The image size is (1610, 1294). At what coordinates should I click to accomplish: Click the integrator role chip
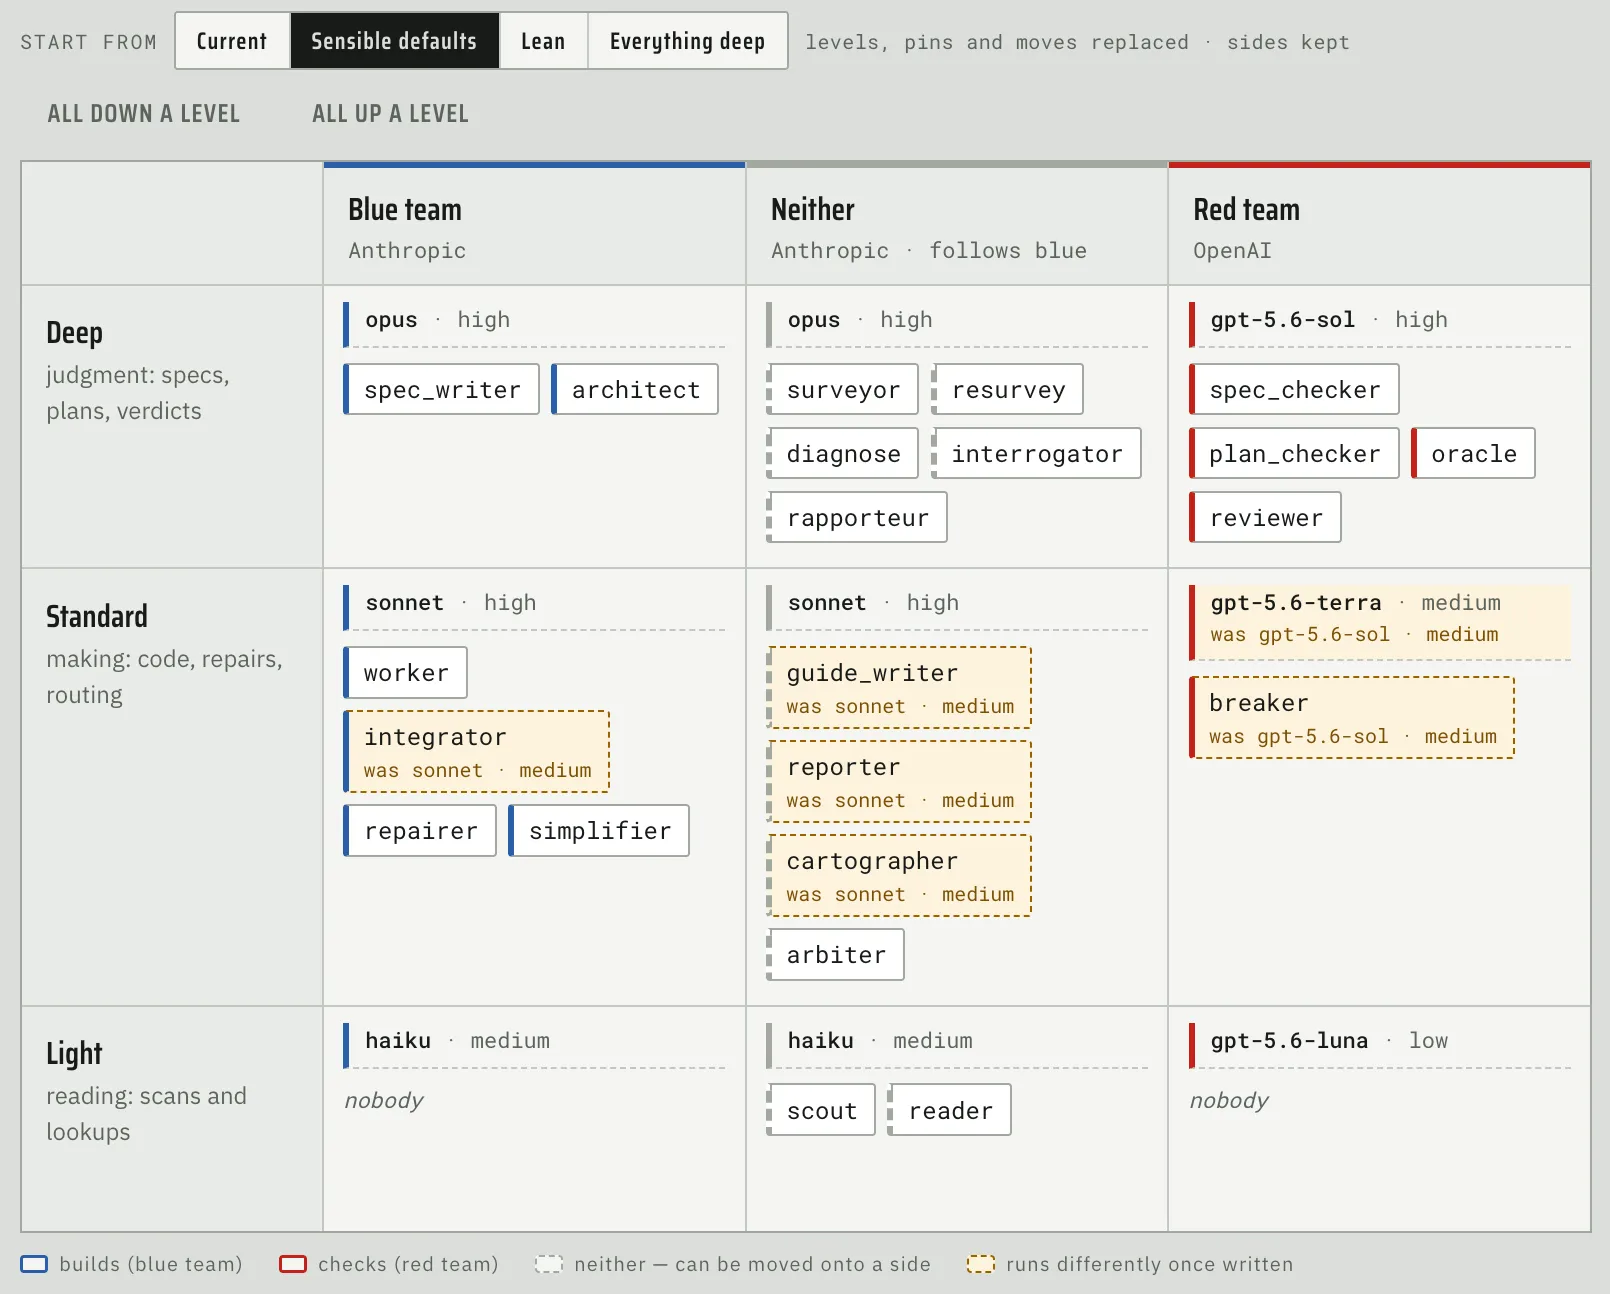pos(476,751)
